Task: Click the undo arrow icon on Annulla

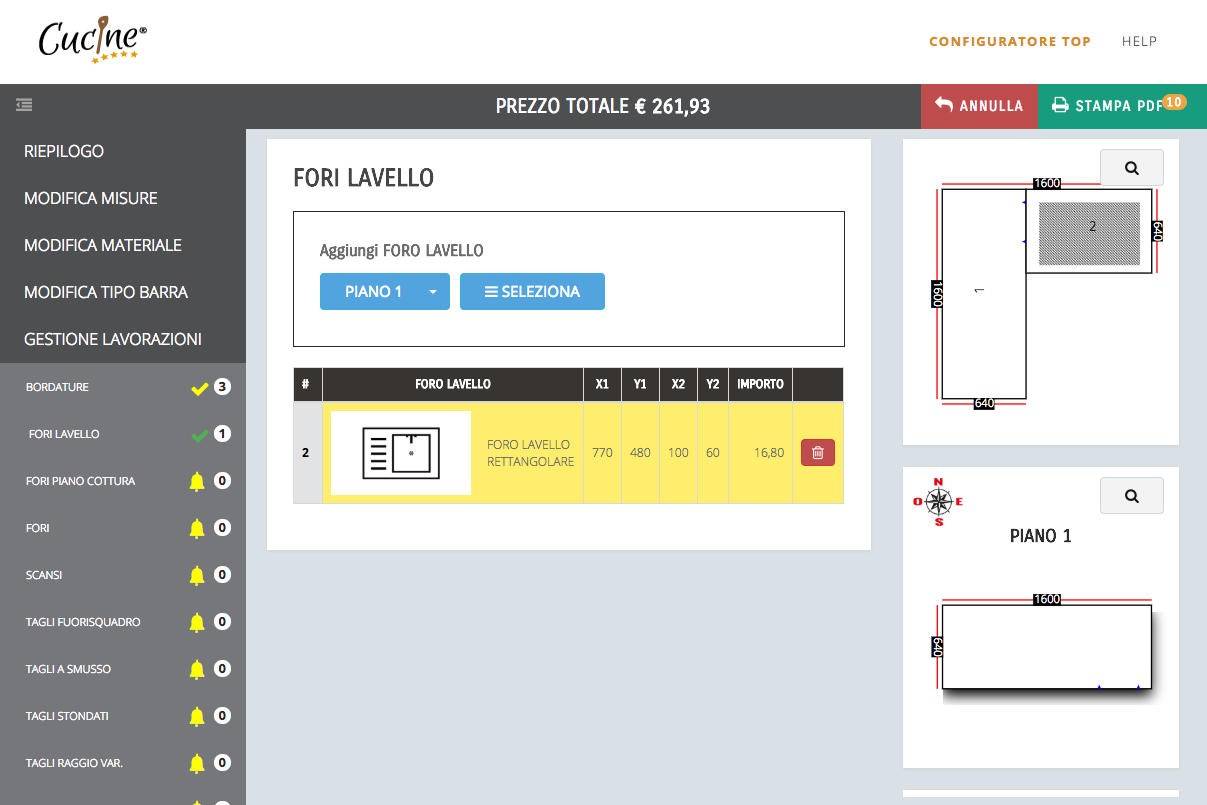Action: 943,104
